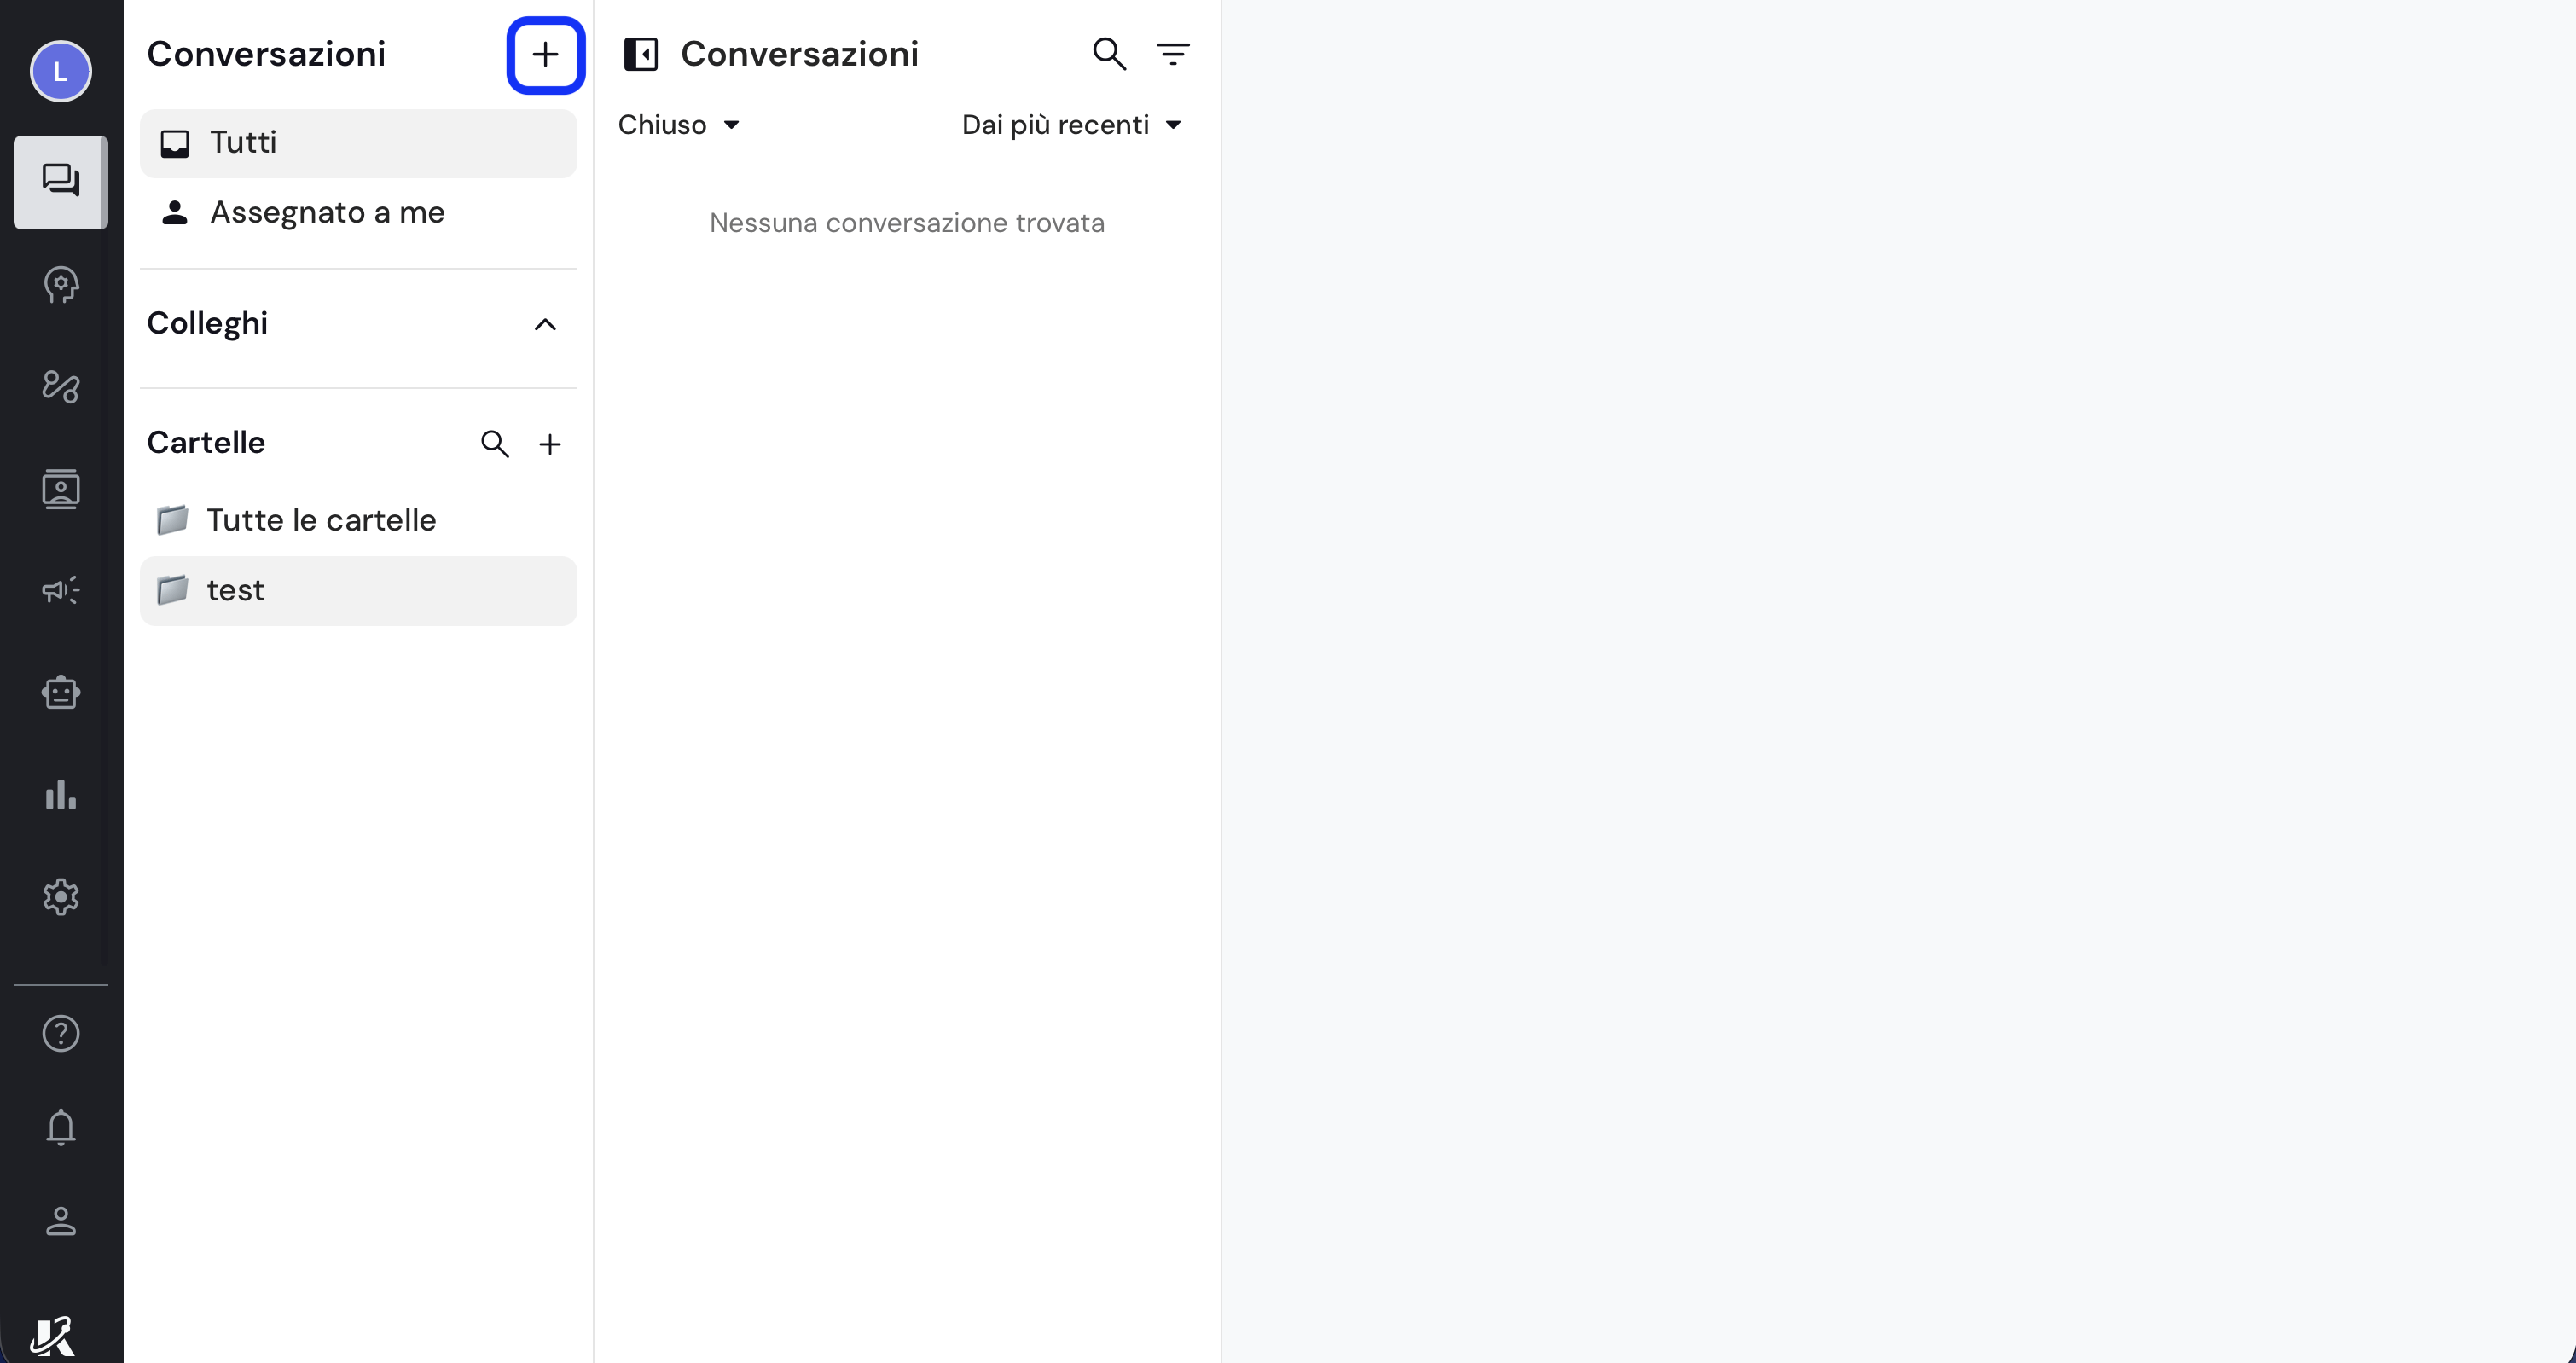Open the conversations chat icon in sidebar
The height and width of the screenshot is (1363, 2576).
click(61, 182)
